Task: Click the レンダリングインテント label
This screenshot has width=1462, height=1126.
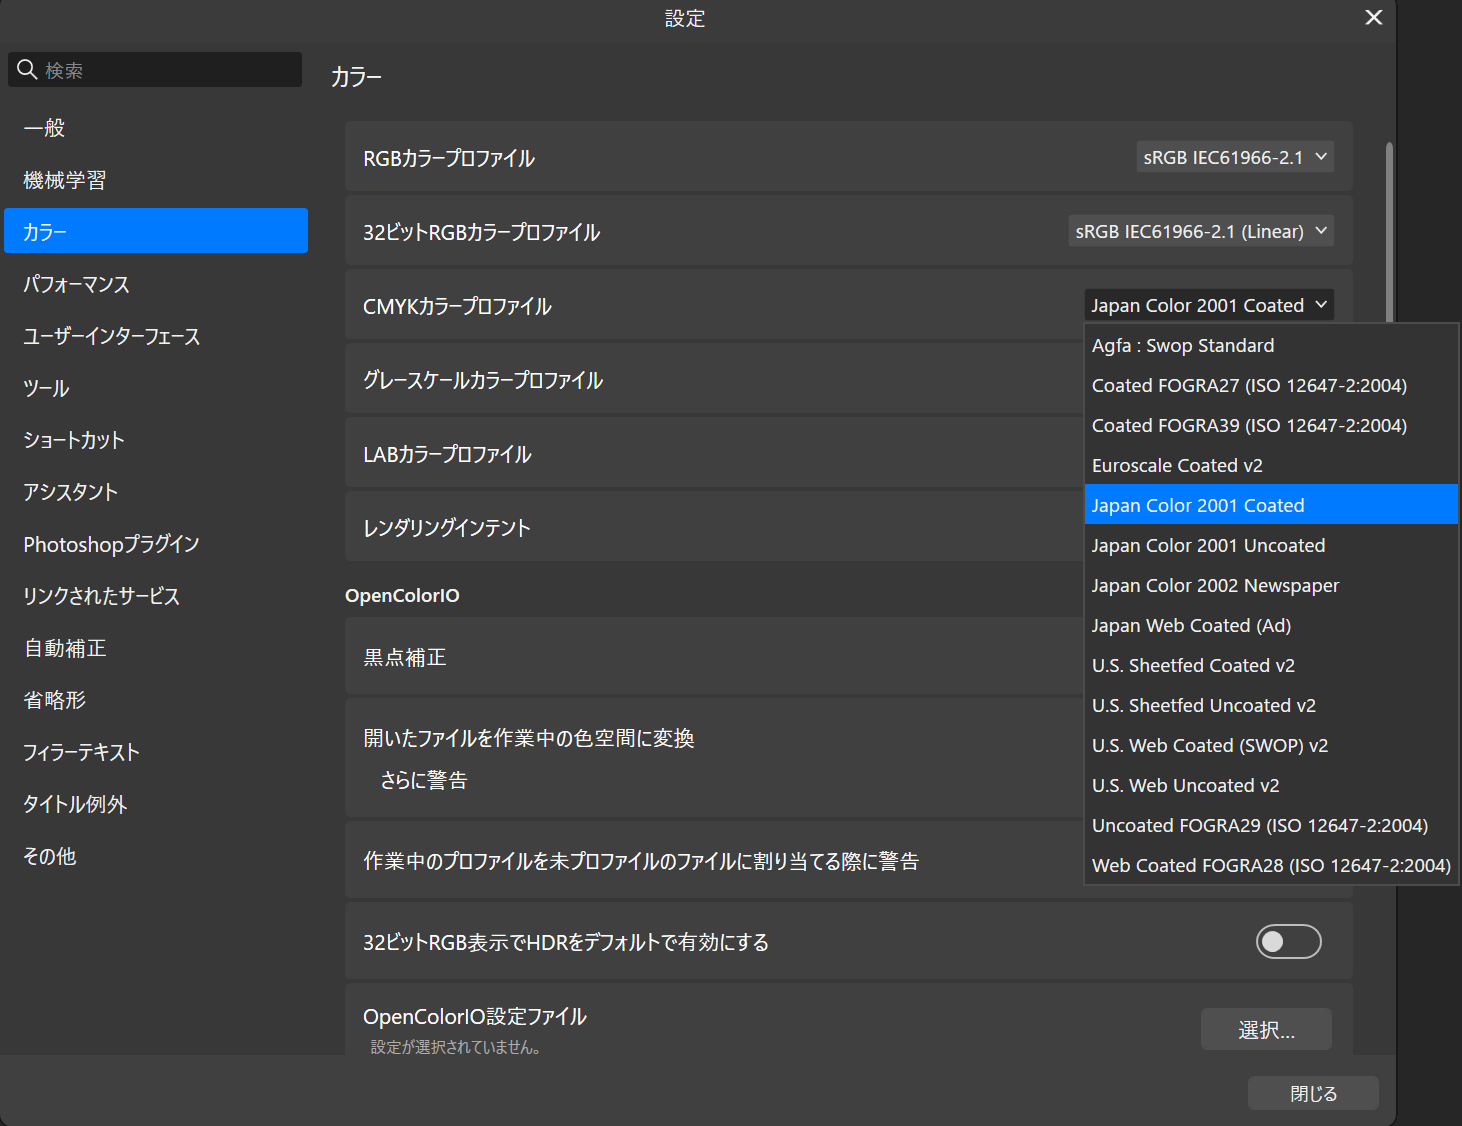Action: pyautogui.click(x=447, y=528)
